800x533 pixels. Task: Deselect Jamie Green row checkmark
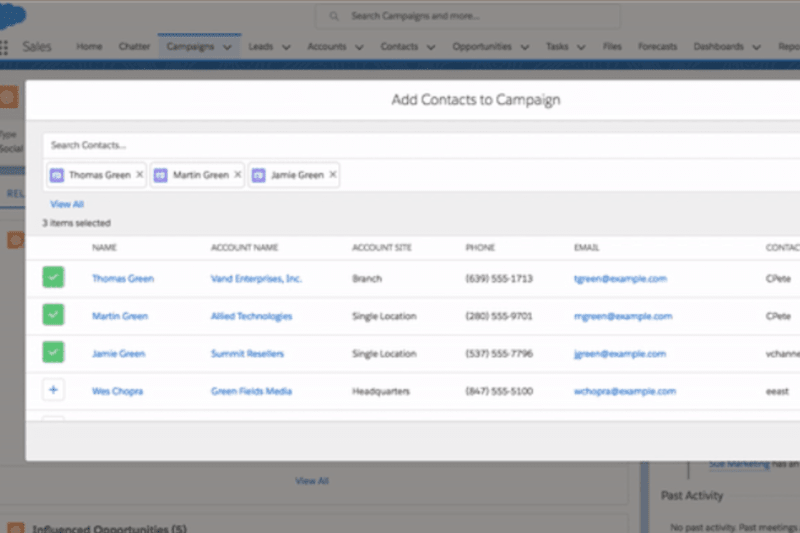point(53,352)
